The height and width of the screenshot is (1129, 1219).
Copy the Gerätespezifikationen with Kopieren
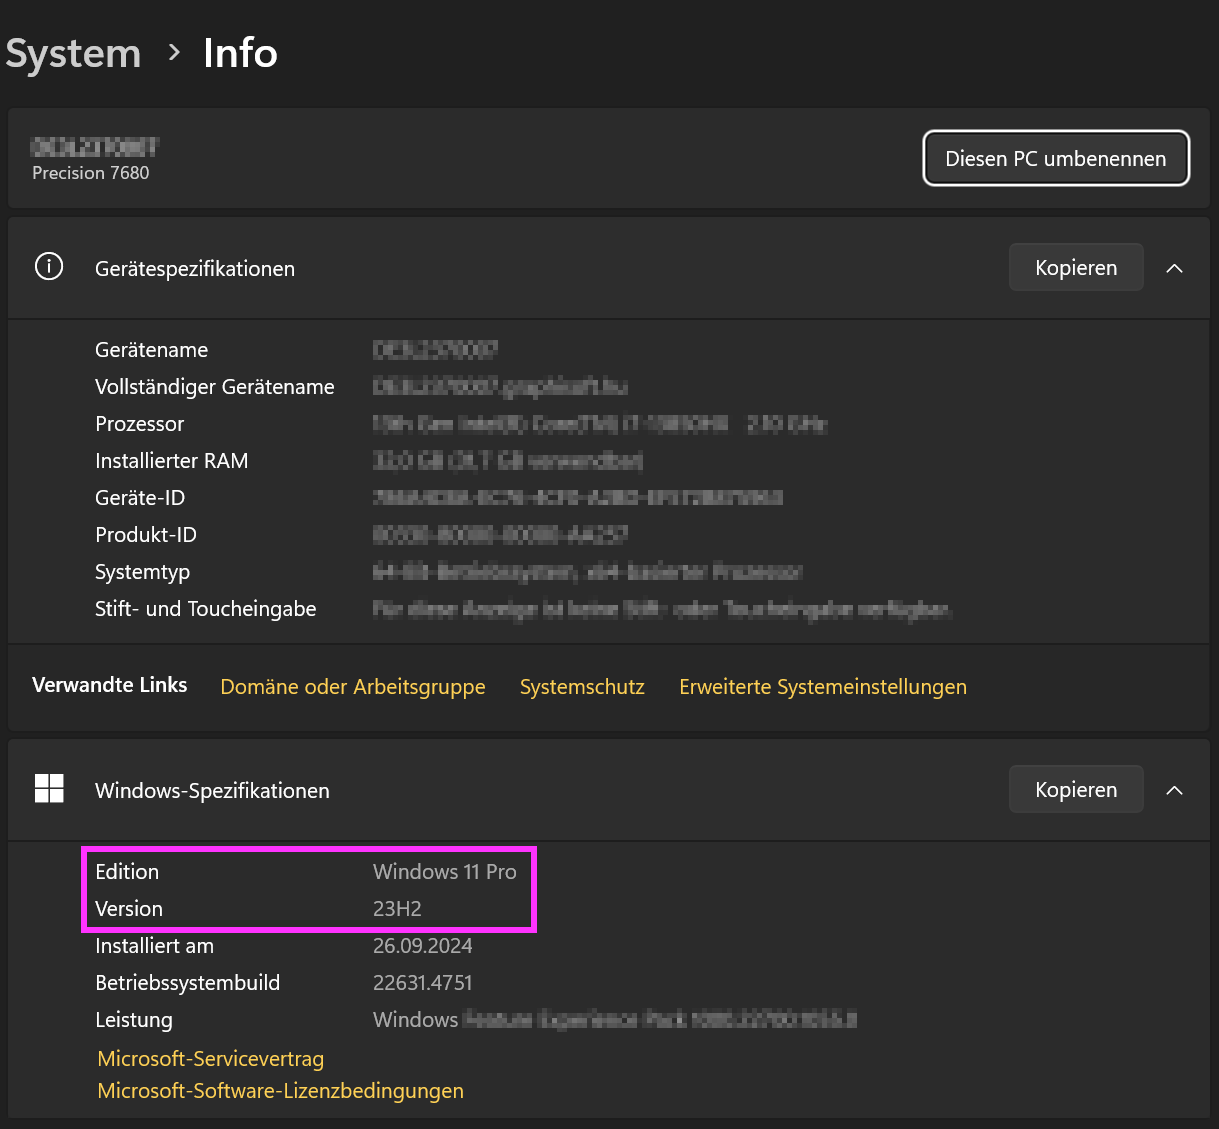[x=1076, y=268]
